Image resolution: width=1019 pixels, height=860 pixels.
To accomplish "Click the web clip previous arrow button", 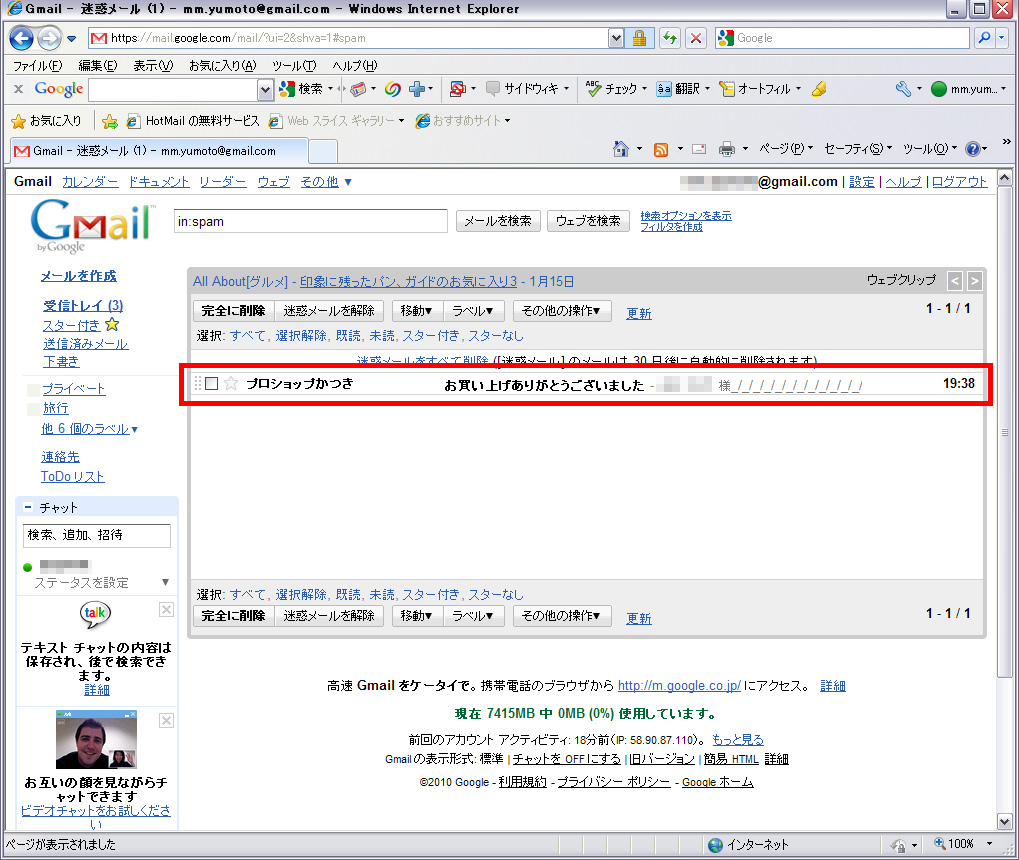I will 955,281.
